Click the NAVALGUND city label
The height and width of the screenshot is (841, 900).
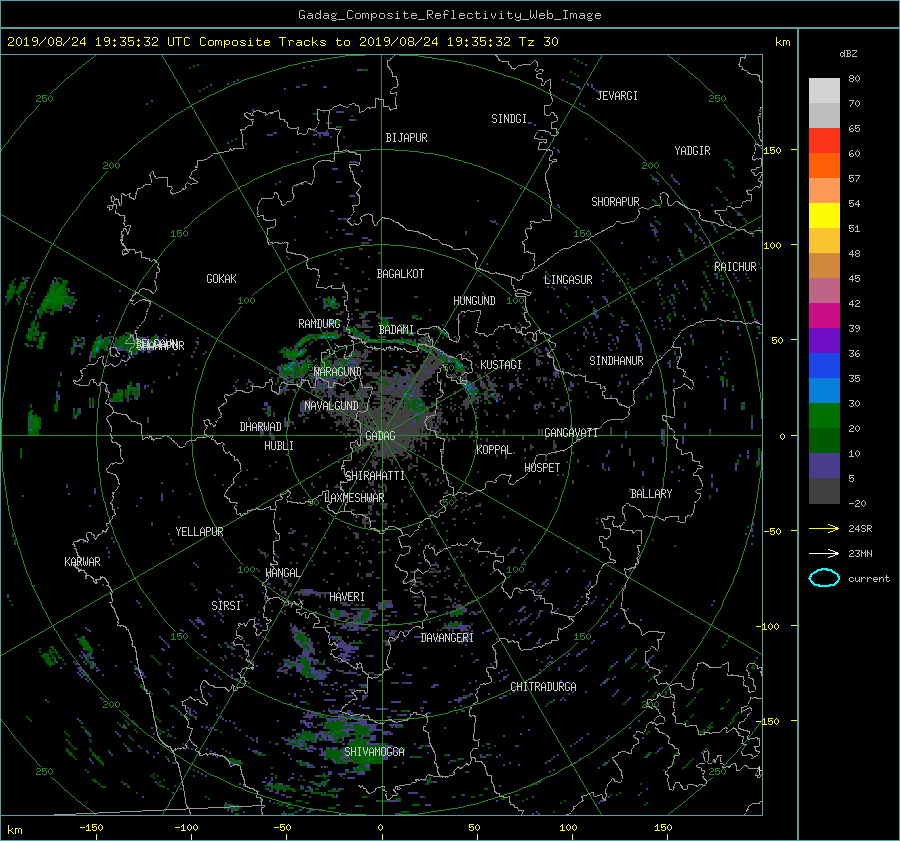[x=331, y=406]
